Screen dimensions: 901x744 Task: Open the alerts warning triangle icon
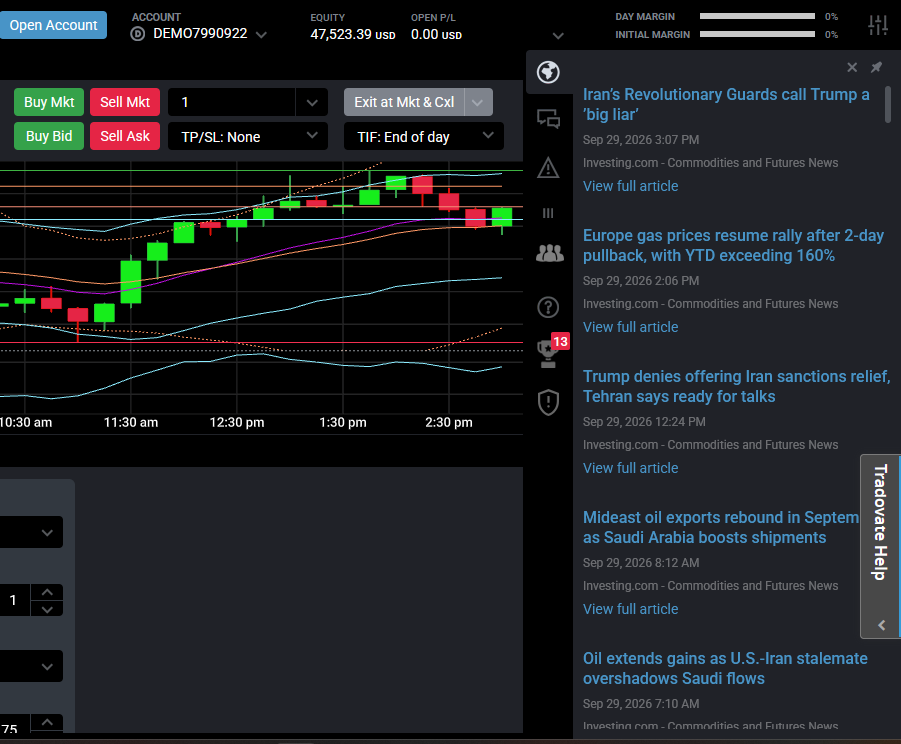(x=548, y=167)
